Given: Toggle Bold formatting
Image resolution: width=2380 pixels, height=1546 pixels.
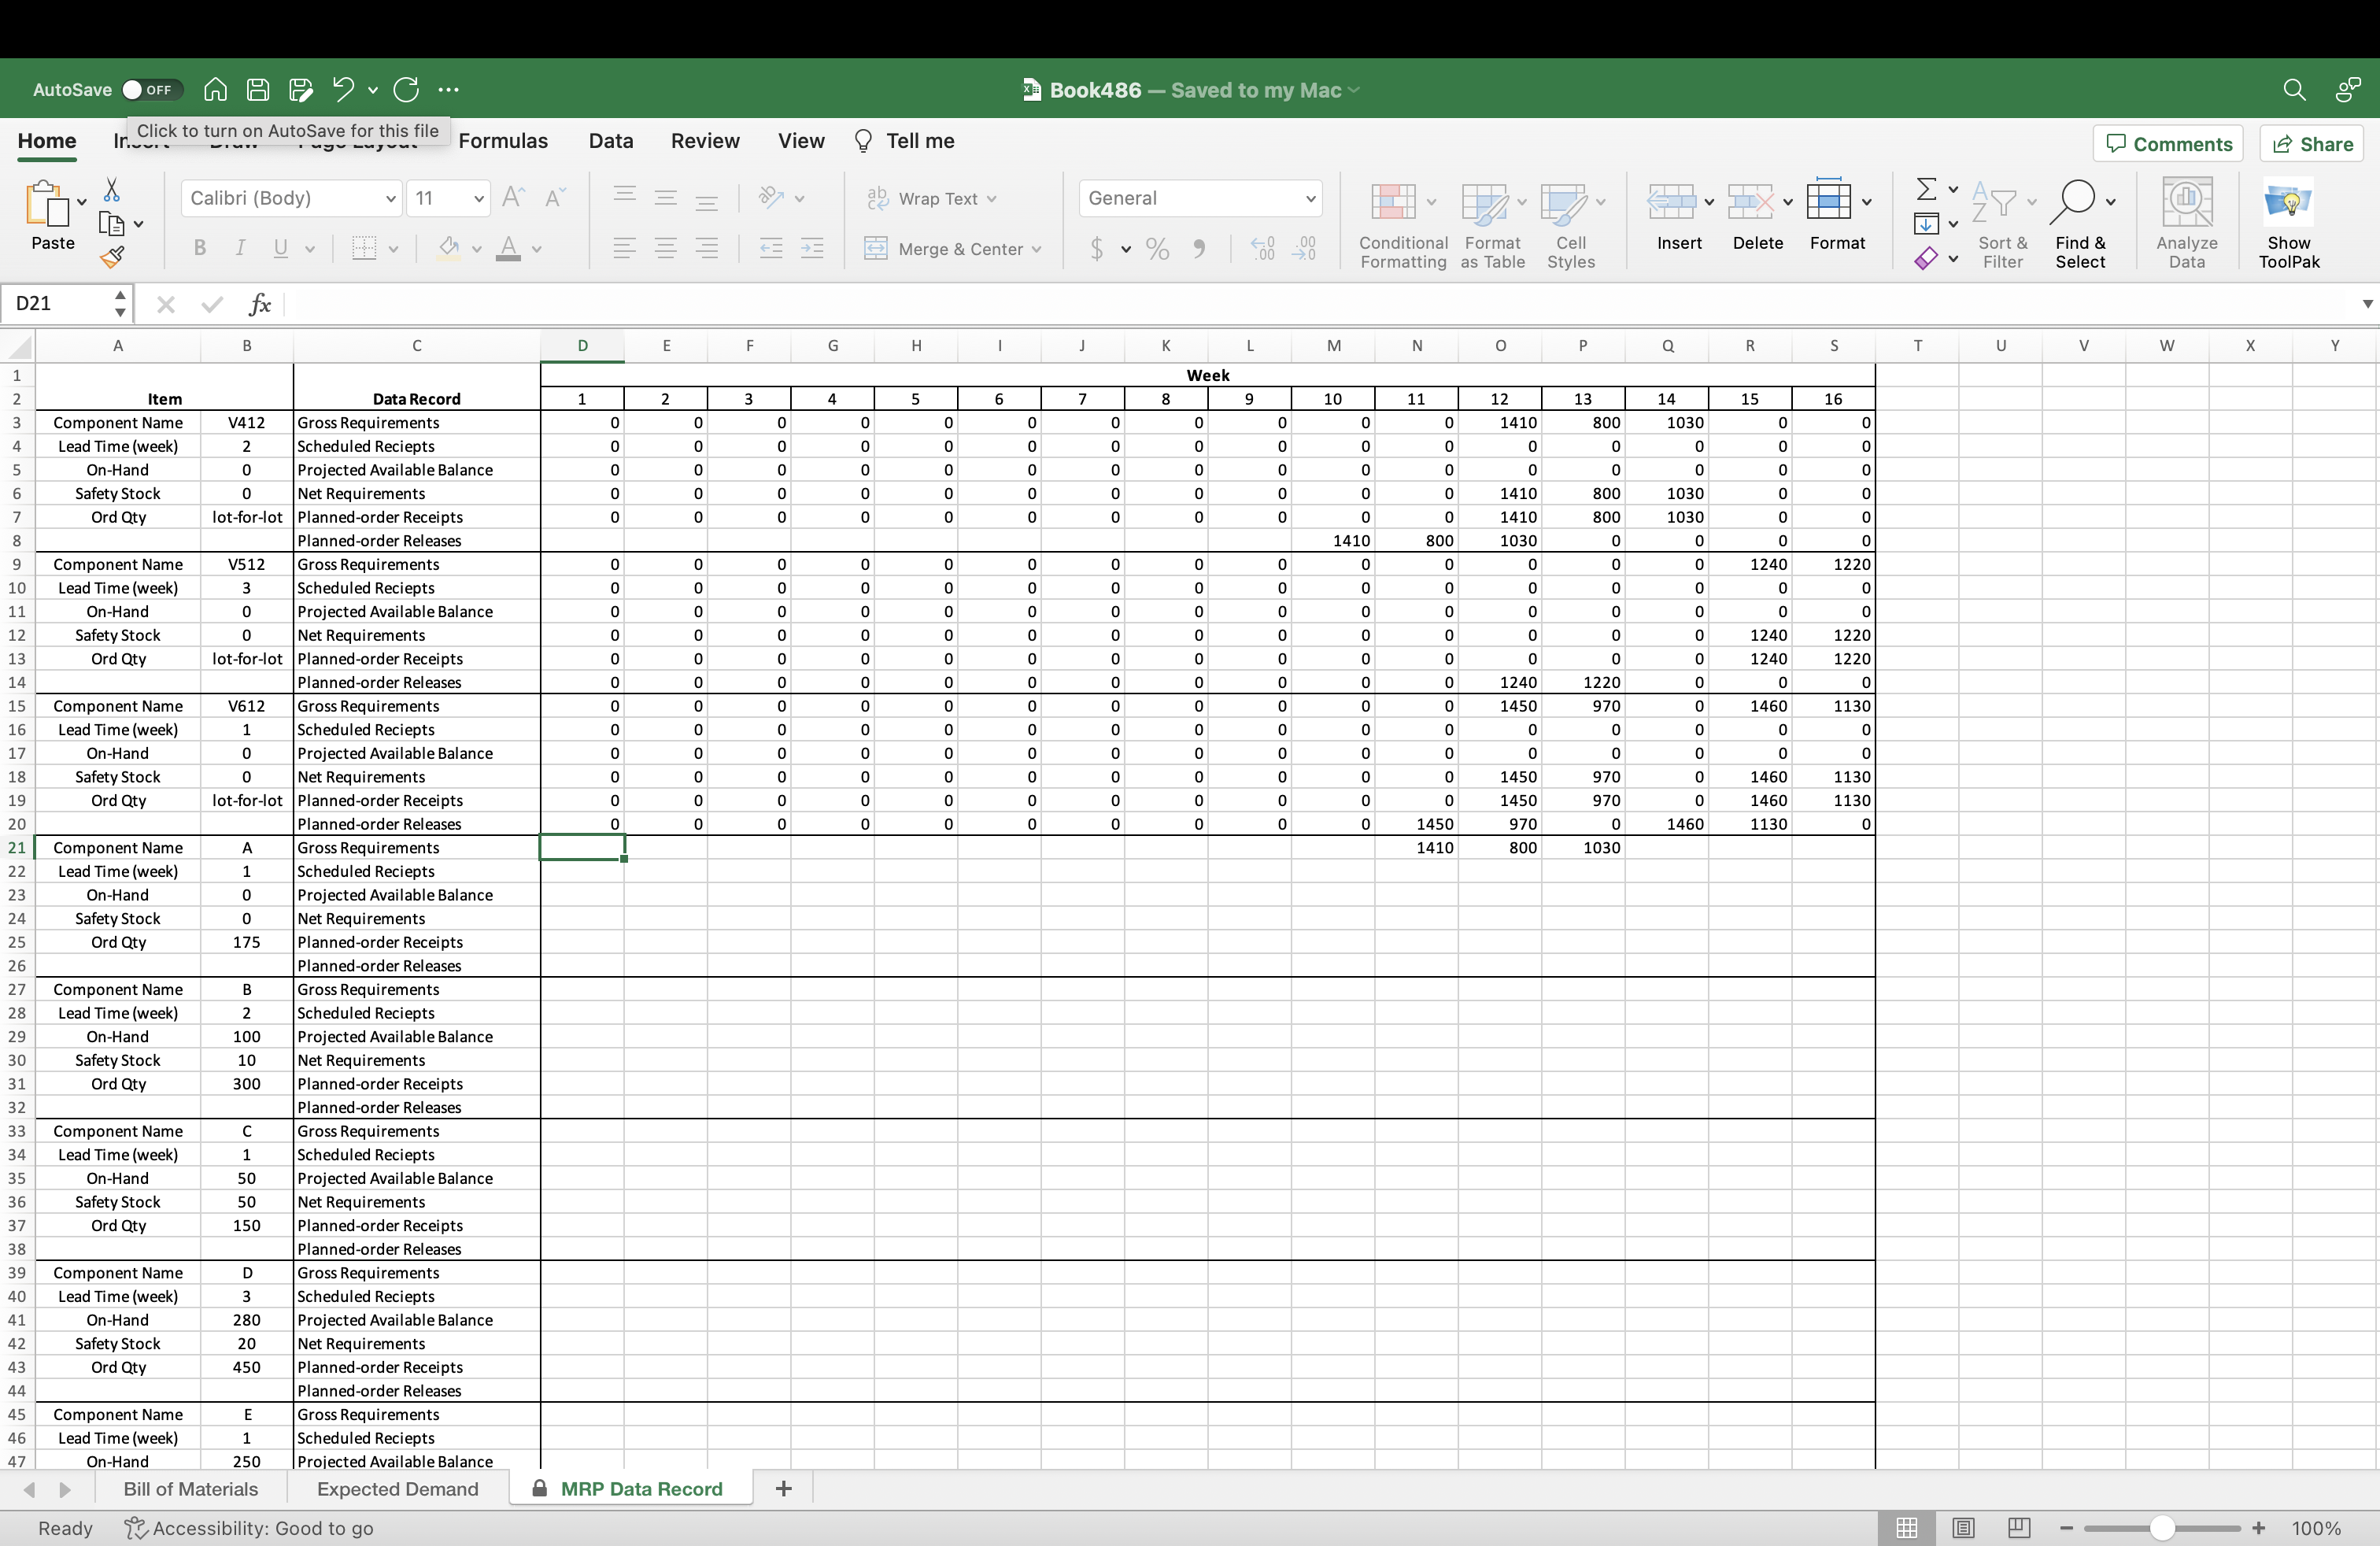Looking at the screenshot, I should [x=200, y=249].
